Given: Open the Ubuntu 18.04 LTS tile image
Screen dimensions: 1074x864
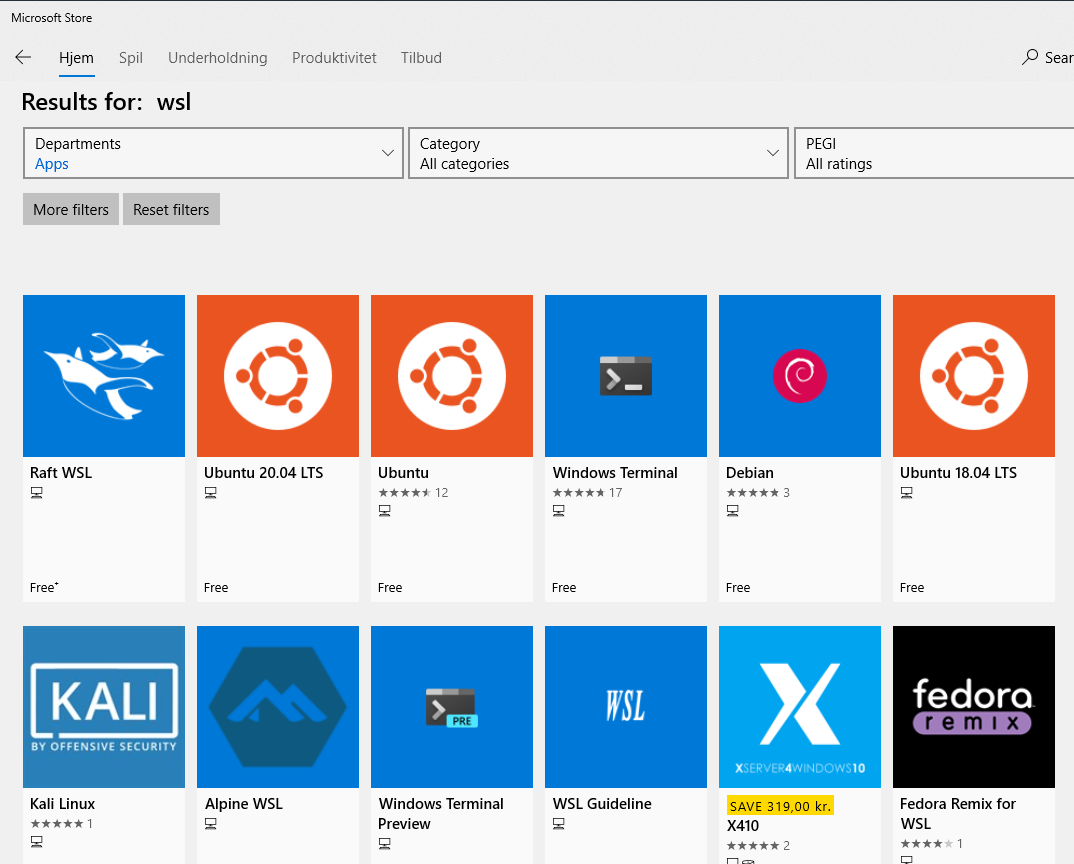Looking at the screenshot, I should (x=974, y=376).
